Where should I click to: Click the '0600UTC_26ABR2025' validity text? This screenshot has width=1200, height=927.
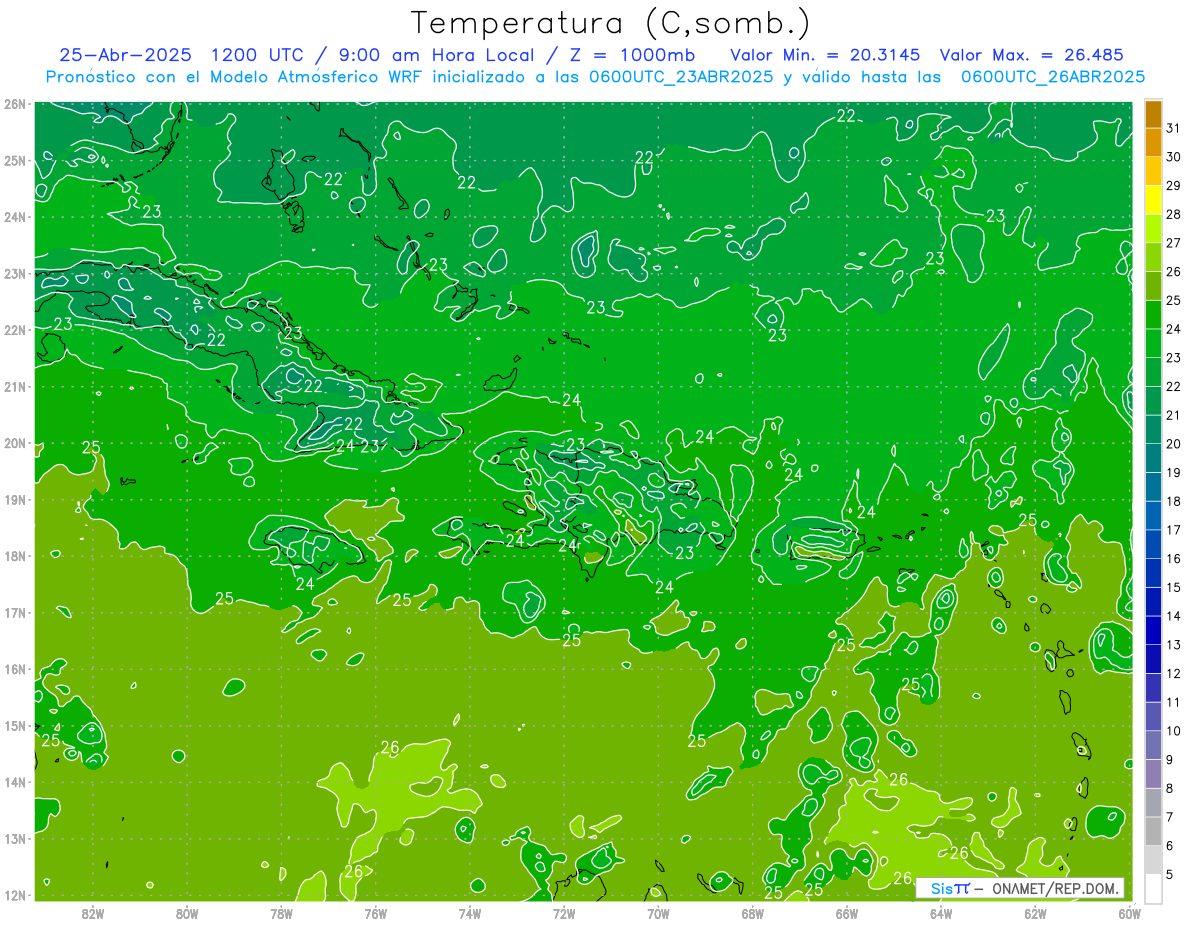1053,77
